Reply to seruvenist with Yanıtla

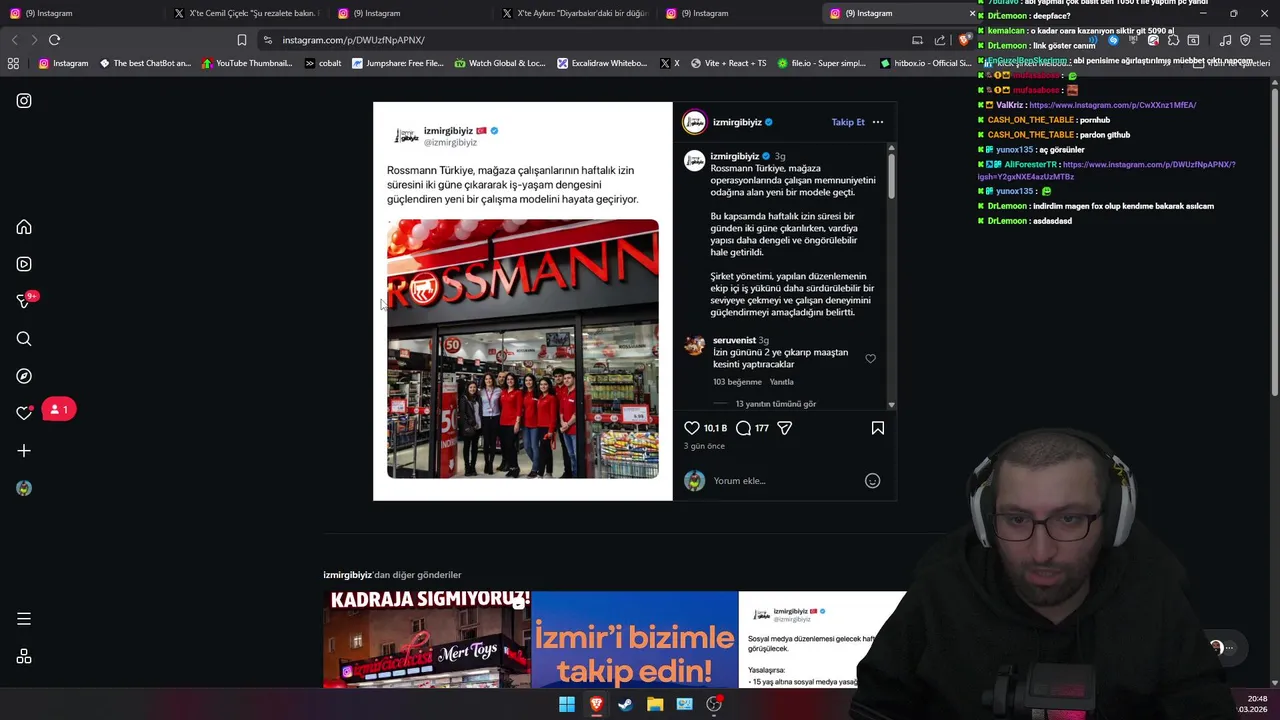click(782, 382)
